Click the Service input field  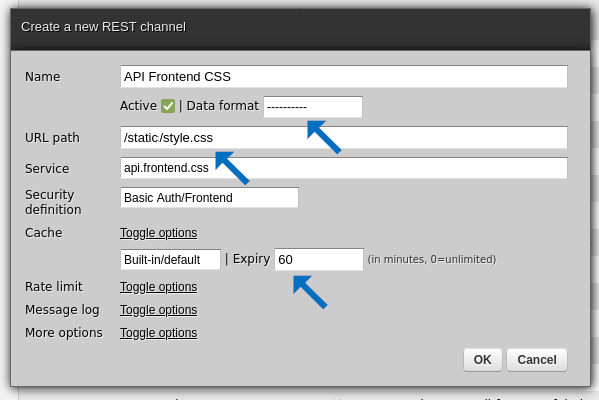pos(344,168)
